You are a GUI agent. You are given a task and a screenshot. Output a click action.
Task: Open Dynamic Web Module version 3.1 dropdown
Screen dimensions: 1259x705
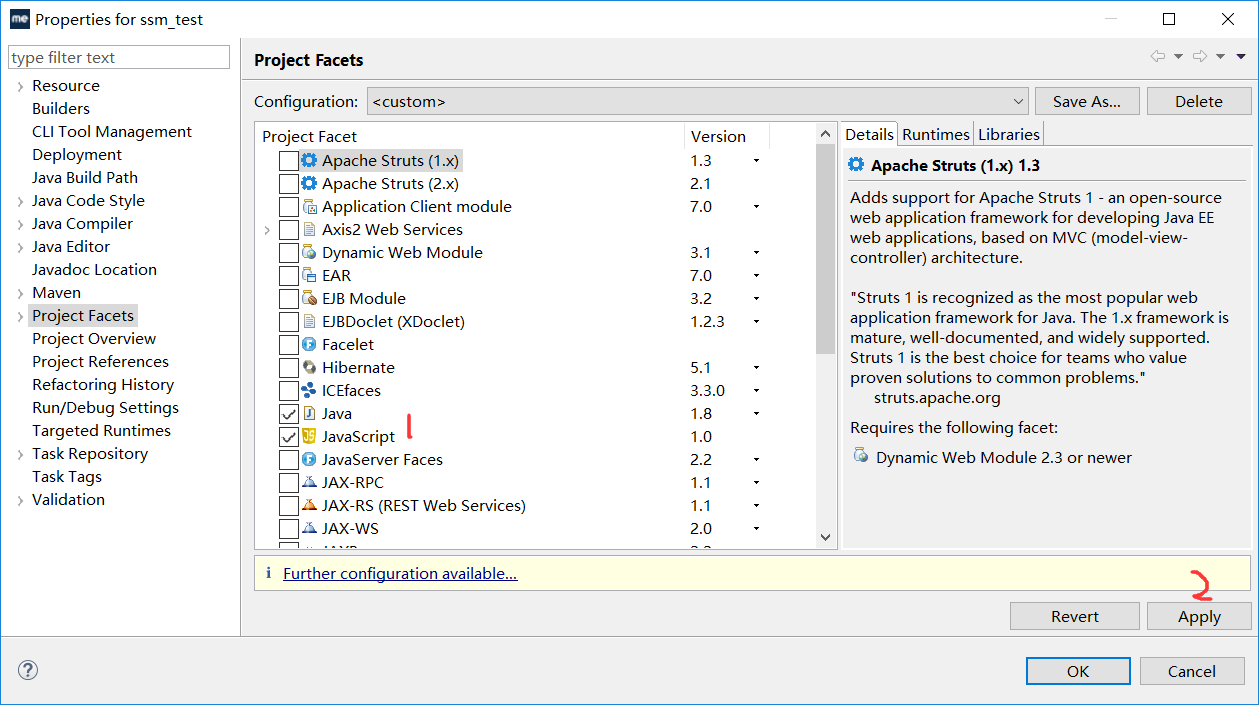pos(756,253)
